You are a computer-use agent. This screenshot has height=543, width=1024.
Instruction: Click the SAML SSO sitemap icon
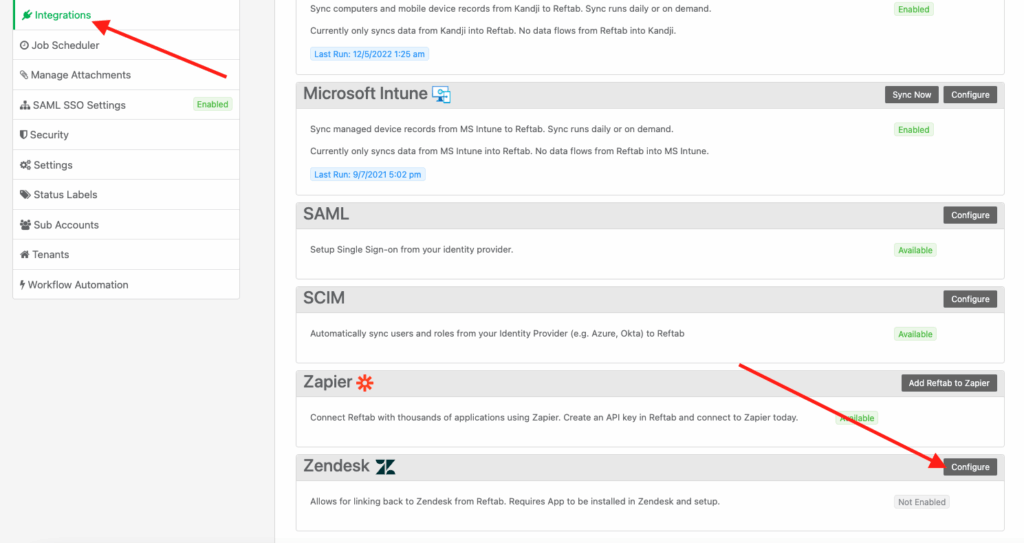coord(25,105)
